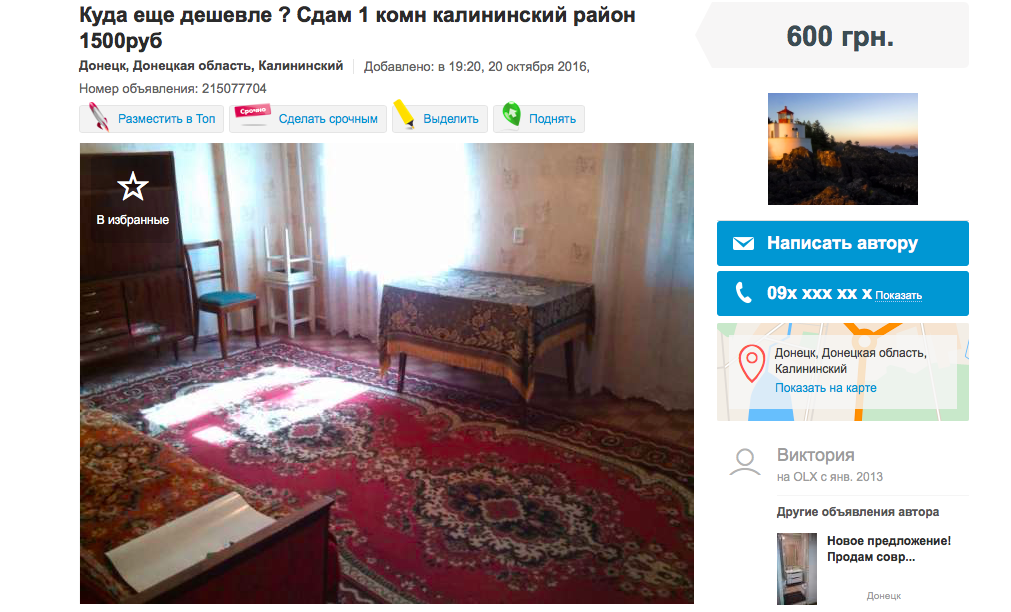This screenshot has height=612, width=1011.
Task: Click the Поднять button
Action: (539, 119)
